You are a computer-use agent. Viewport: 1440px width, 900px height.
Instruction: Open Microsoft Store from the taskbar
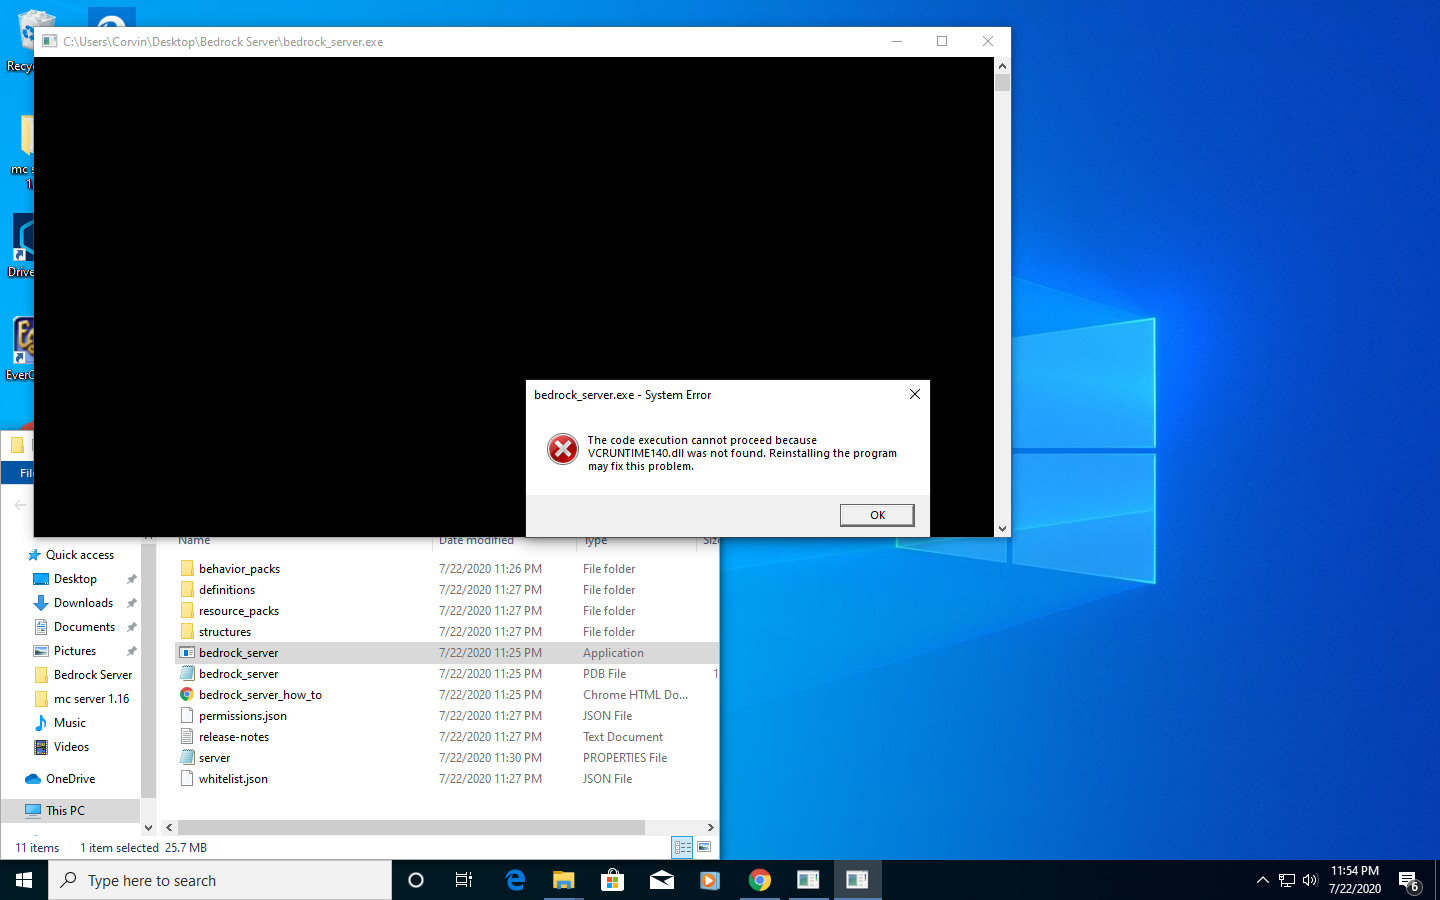coord(612,880)
